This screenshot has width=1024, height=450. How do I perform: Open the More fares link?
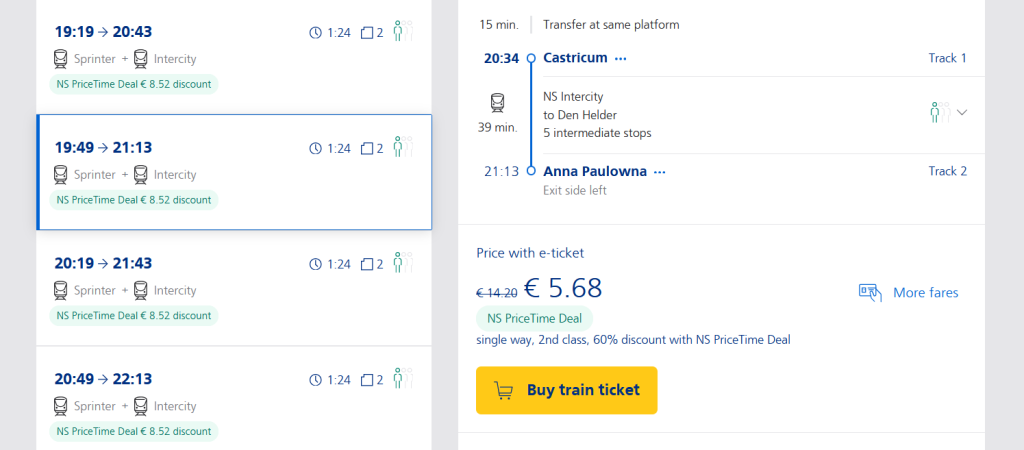coord(925,292)
